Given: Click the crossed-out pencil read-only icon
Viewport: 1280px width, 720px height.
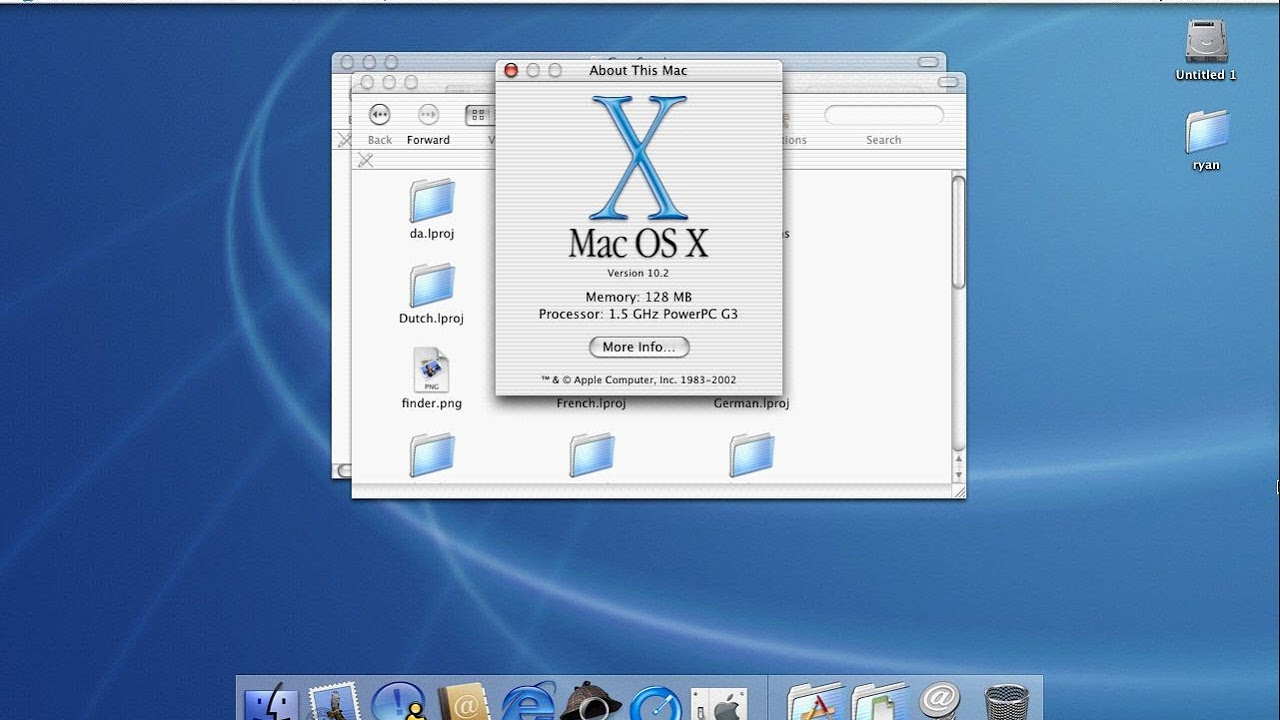Looking at the screenshot, I should (x=365, y=160).
